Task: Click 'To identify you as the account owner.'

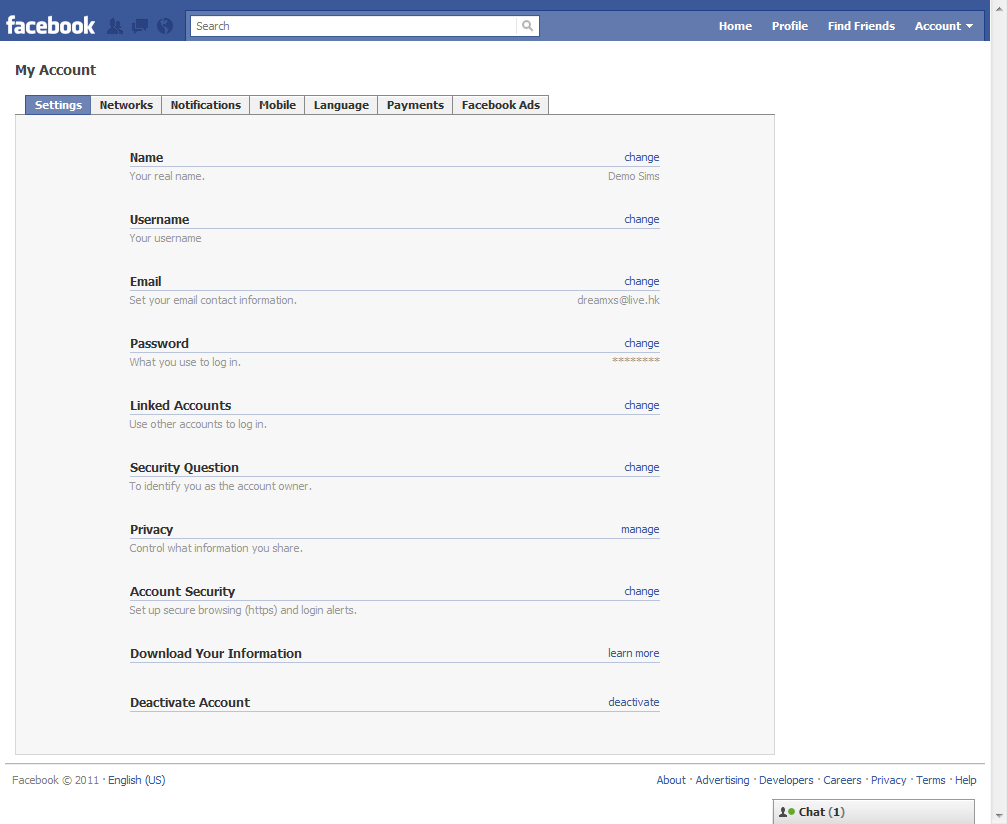Action: [220, 486]
